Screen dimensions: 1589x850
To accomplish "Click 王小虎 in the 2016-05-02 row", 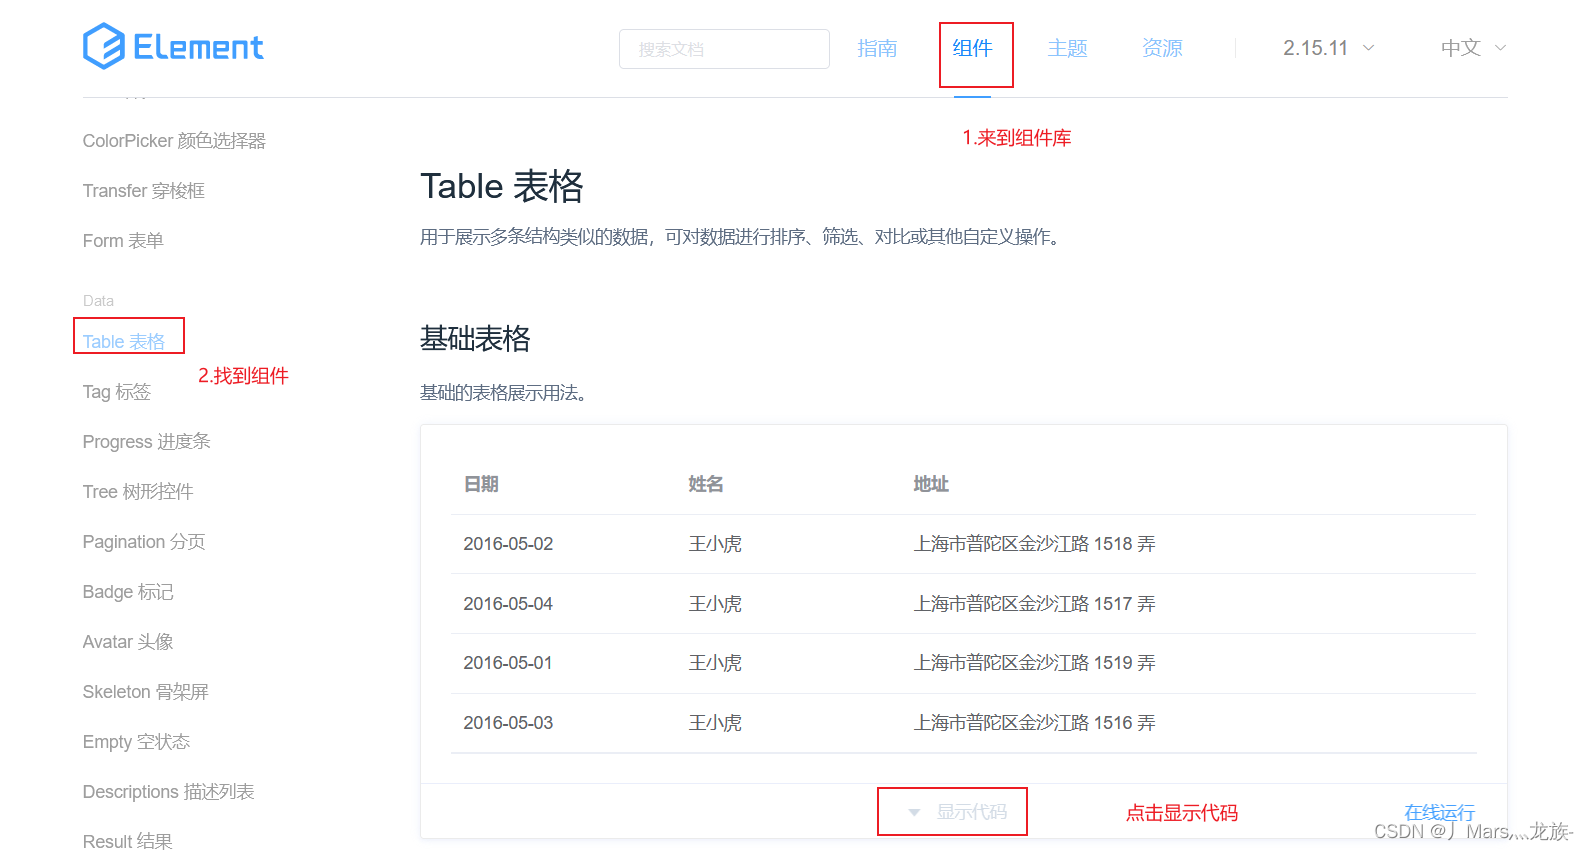I will (715, 544).
